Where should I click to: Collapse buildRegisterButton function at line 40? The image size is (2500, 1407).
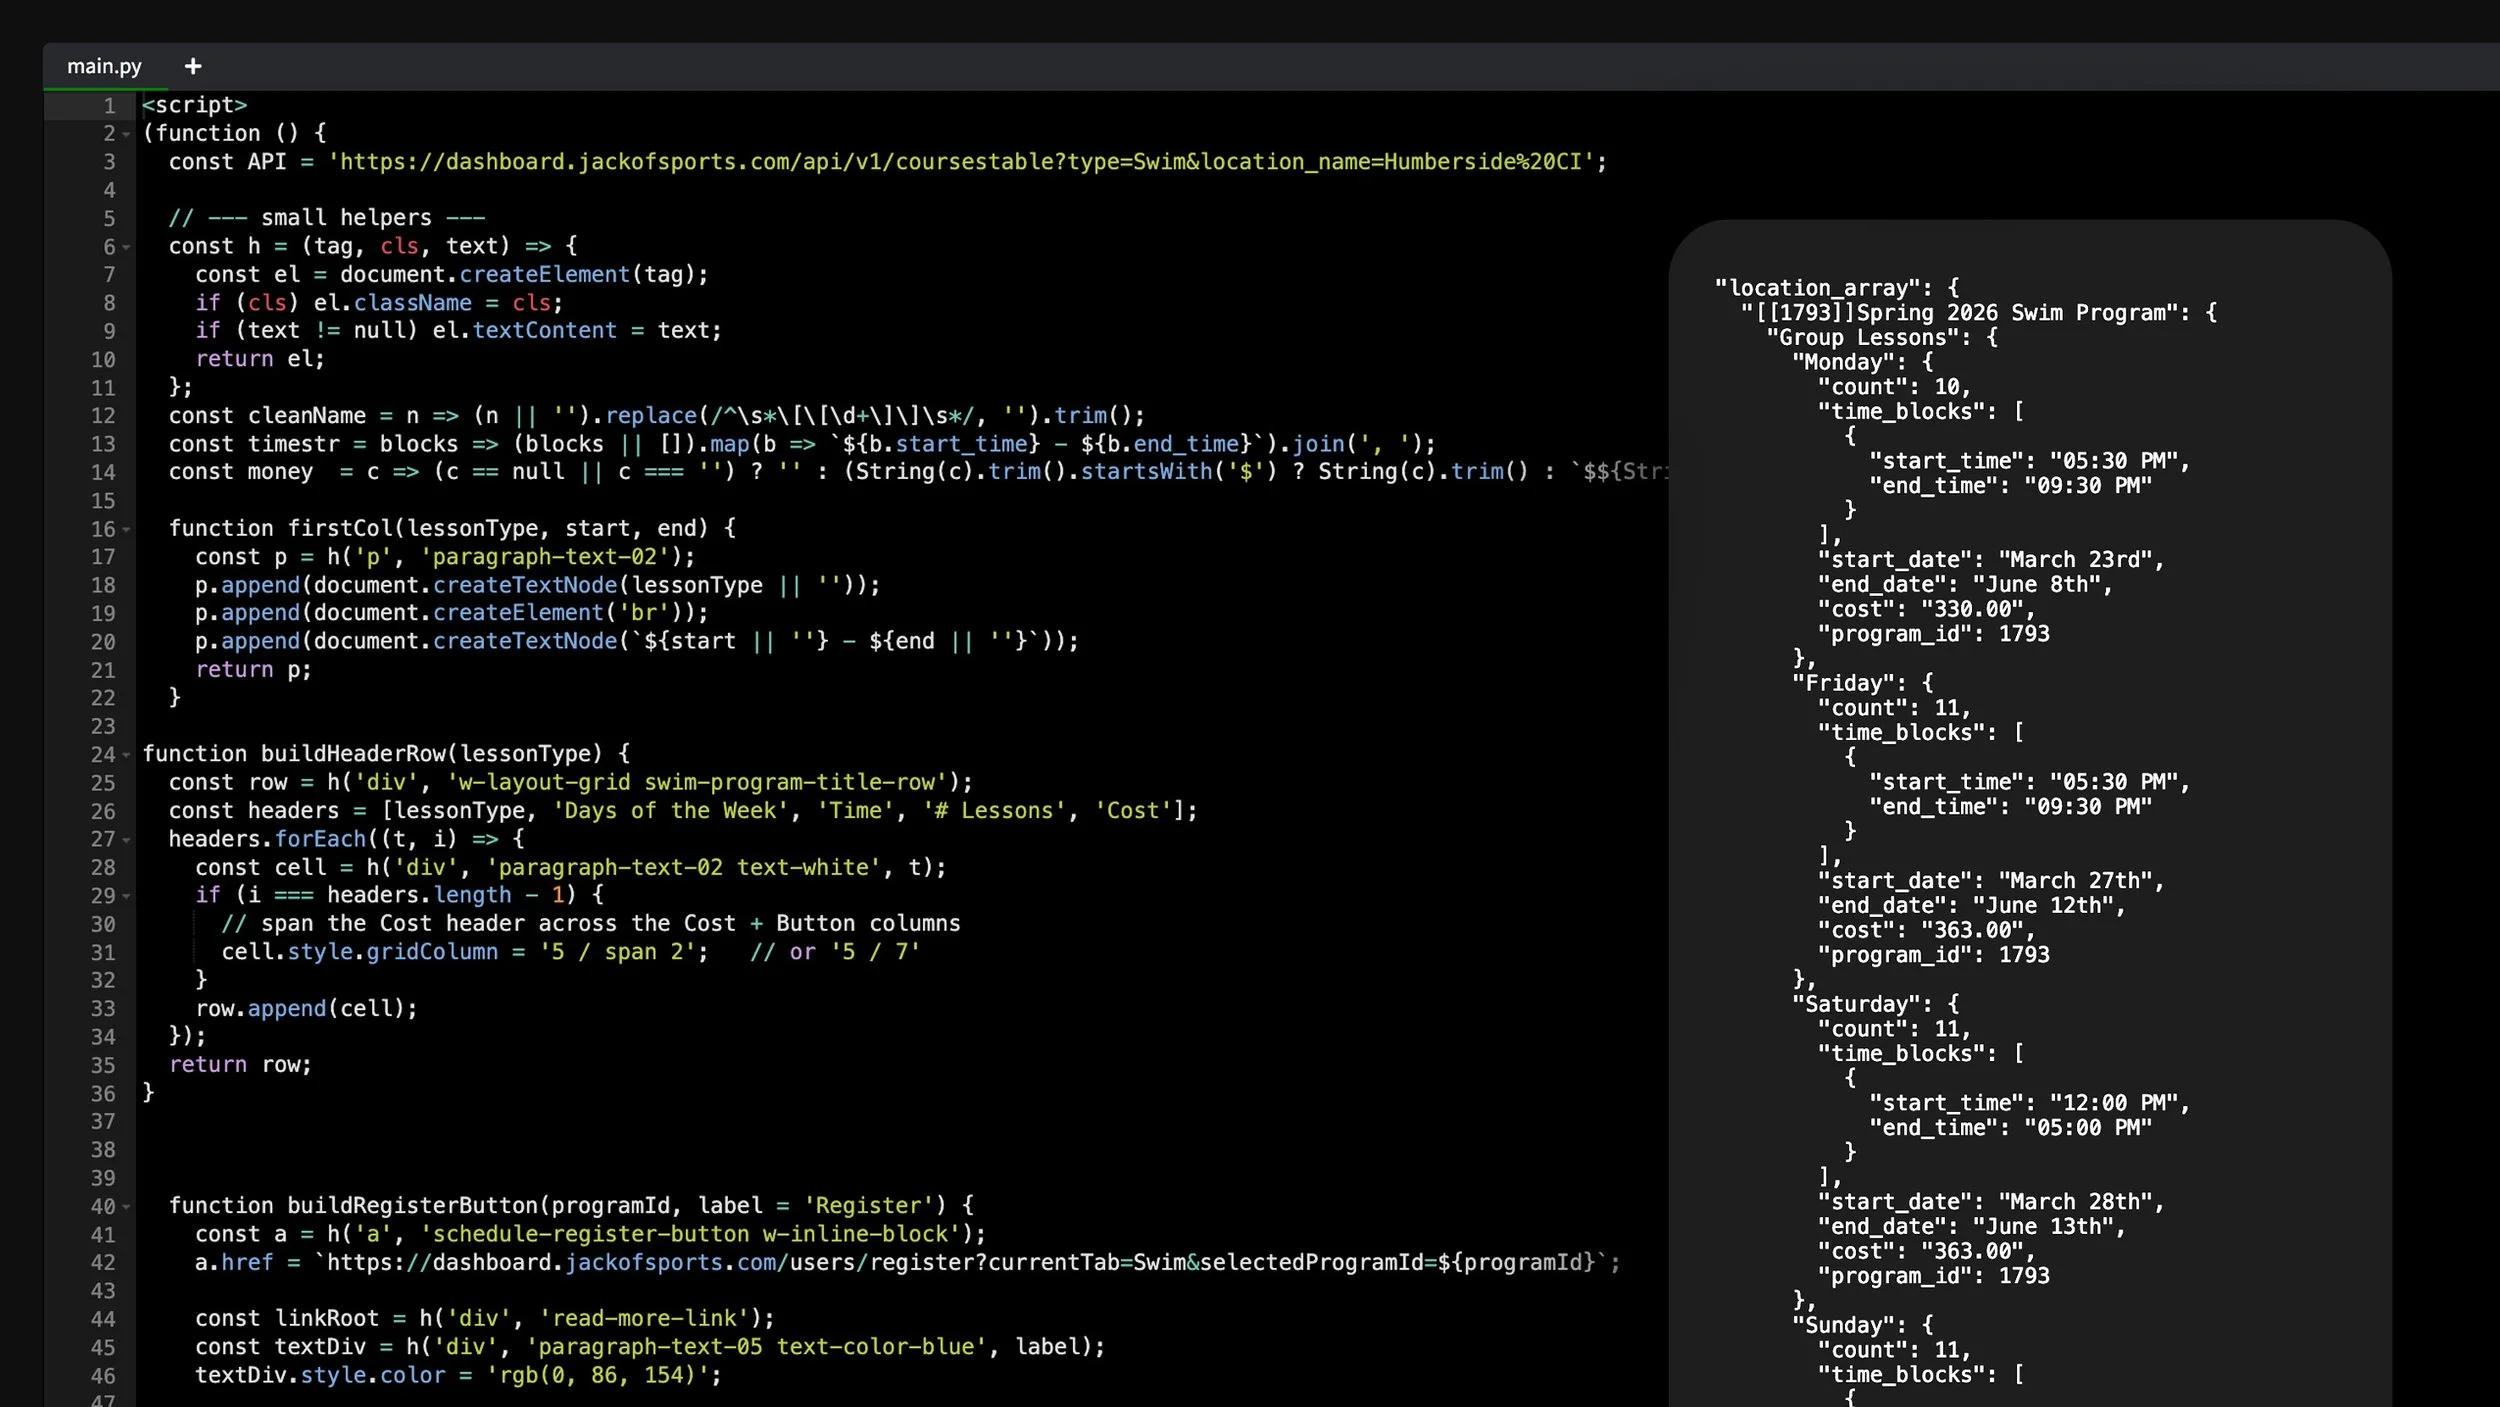click(x=126, y=1207)
